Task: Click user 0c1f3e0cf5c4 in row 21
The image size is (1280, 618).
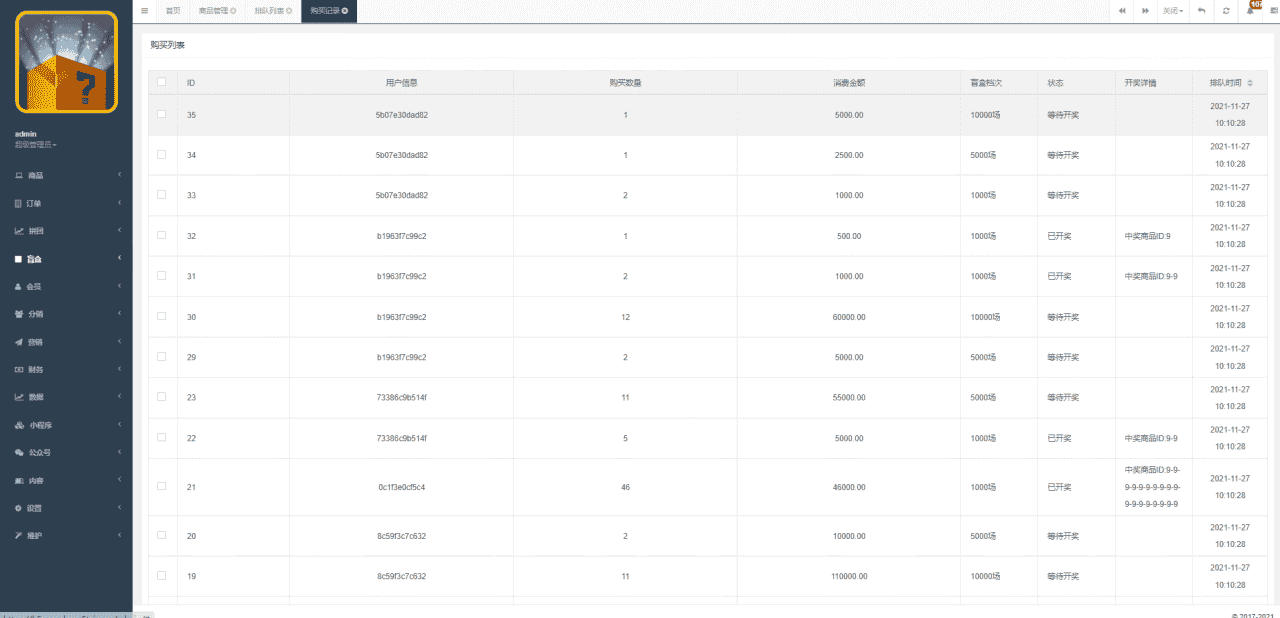Action: [x=401, y=487]
